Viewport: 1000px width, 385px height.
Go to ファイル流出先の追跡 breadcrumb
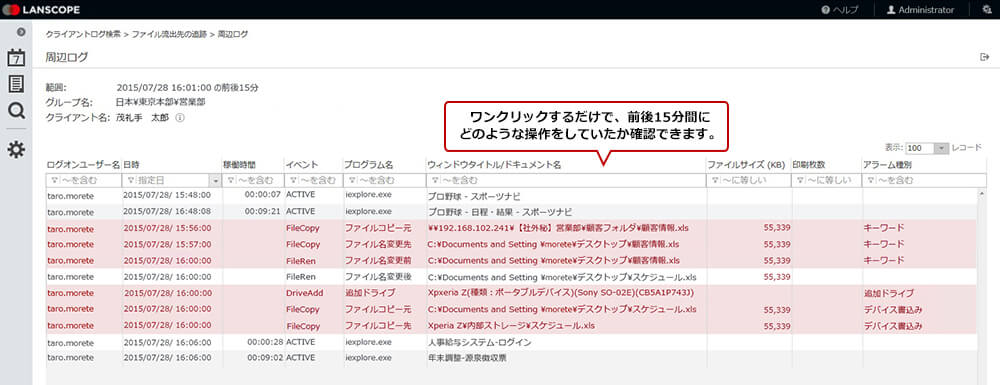(169, 34)
